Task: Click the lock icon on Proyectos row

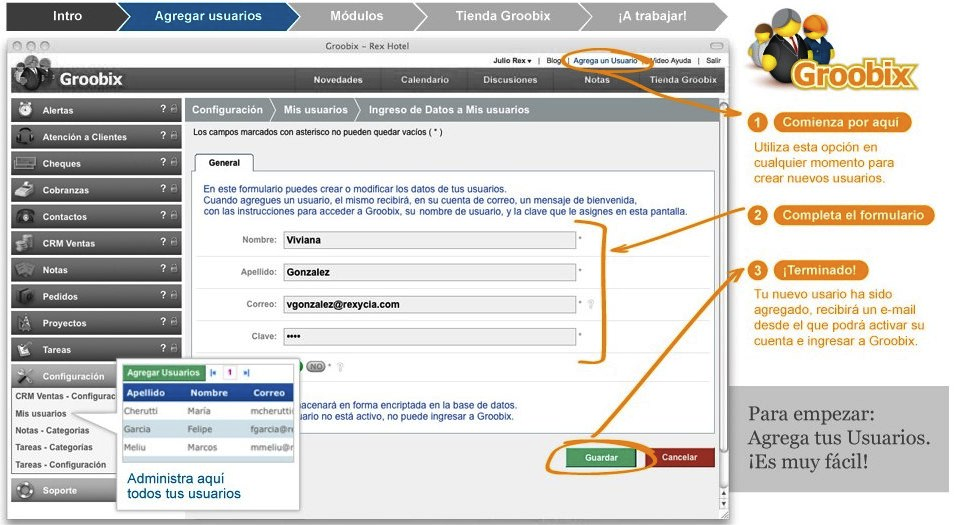Action: coord(174,322)
